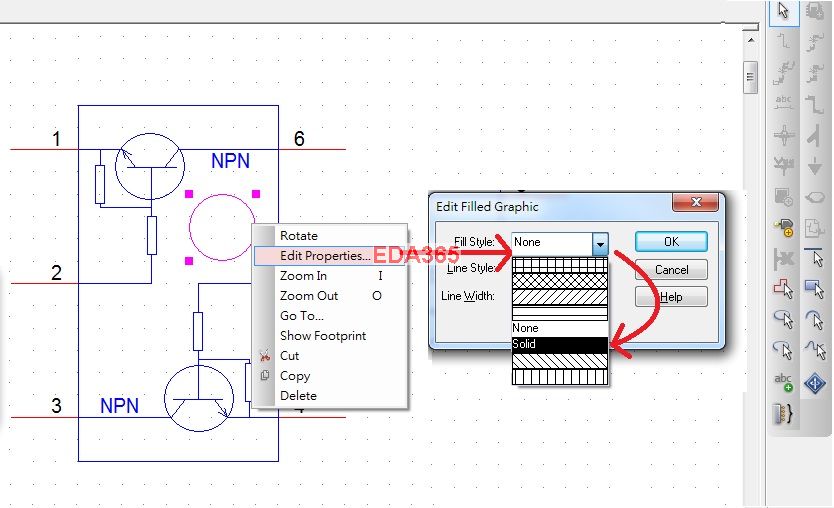The height and width of the screenshot is (508, 834).
Task: Click pin number 6 label
Action: click(299, 139)
